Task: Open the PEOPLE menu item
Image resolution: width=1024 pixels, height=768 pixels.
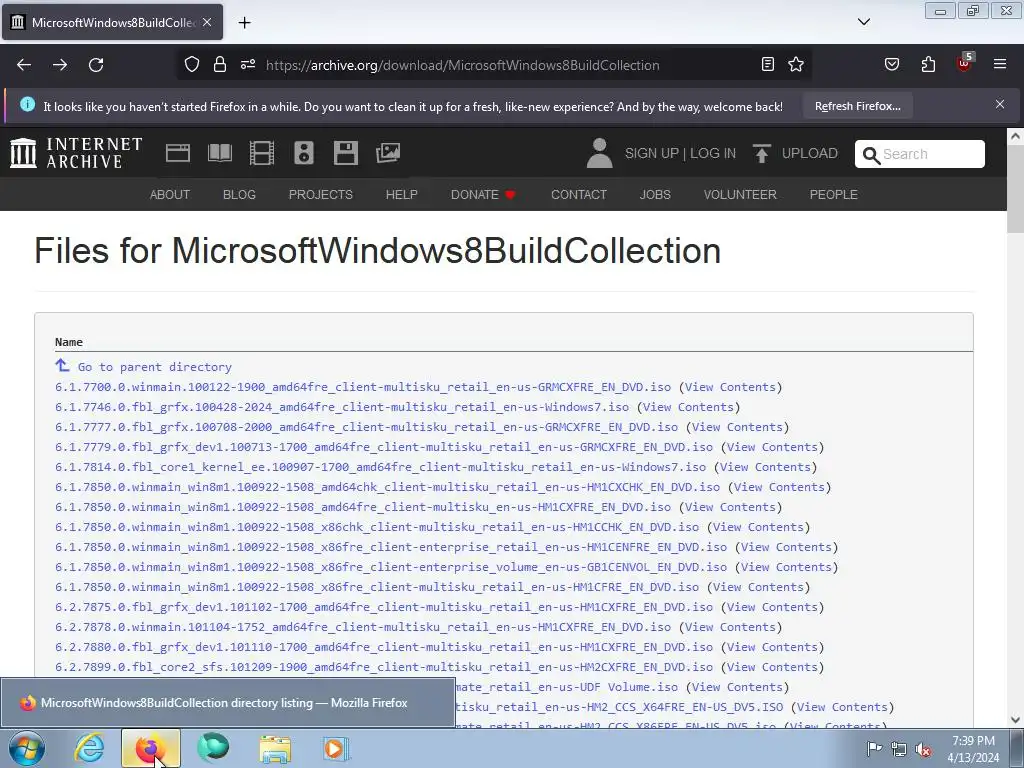Action: pos(834,195)
